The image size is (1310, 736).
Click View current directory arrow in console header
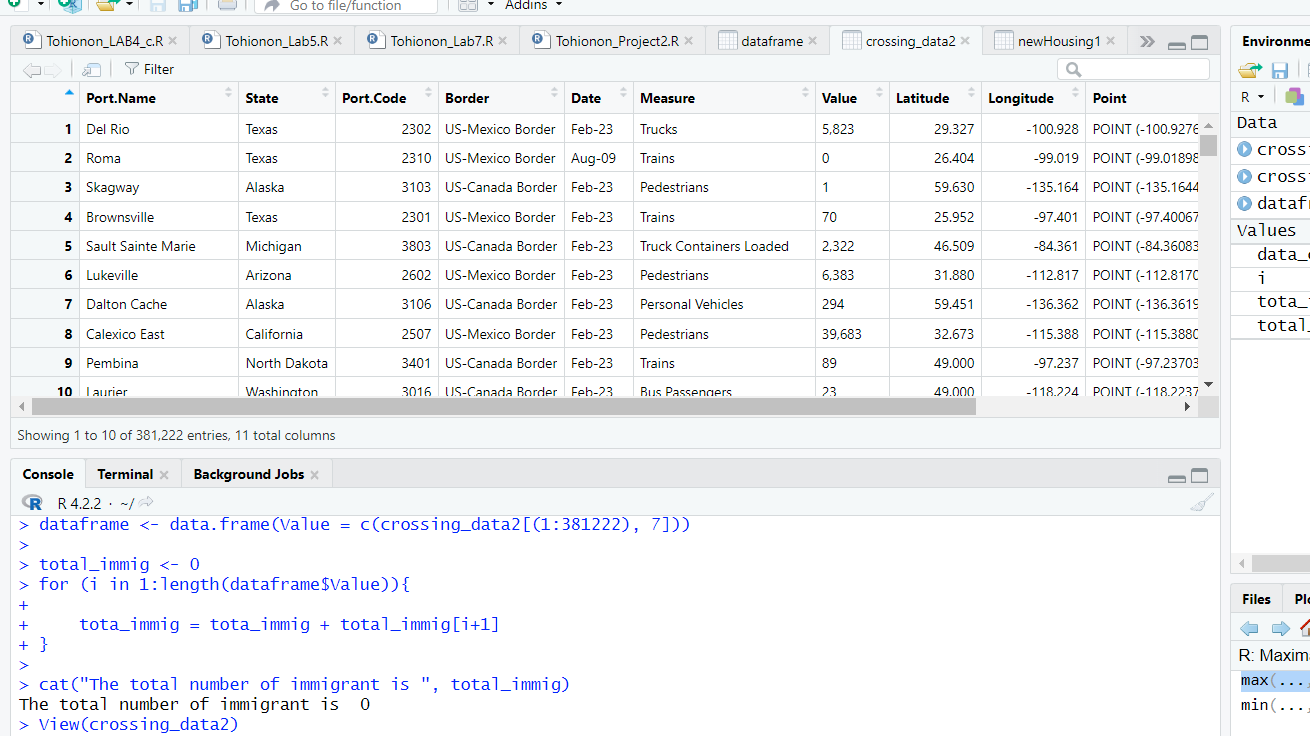point(146,503)
